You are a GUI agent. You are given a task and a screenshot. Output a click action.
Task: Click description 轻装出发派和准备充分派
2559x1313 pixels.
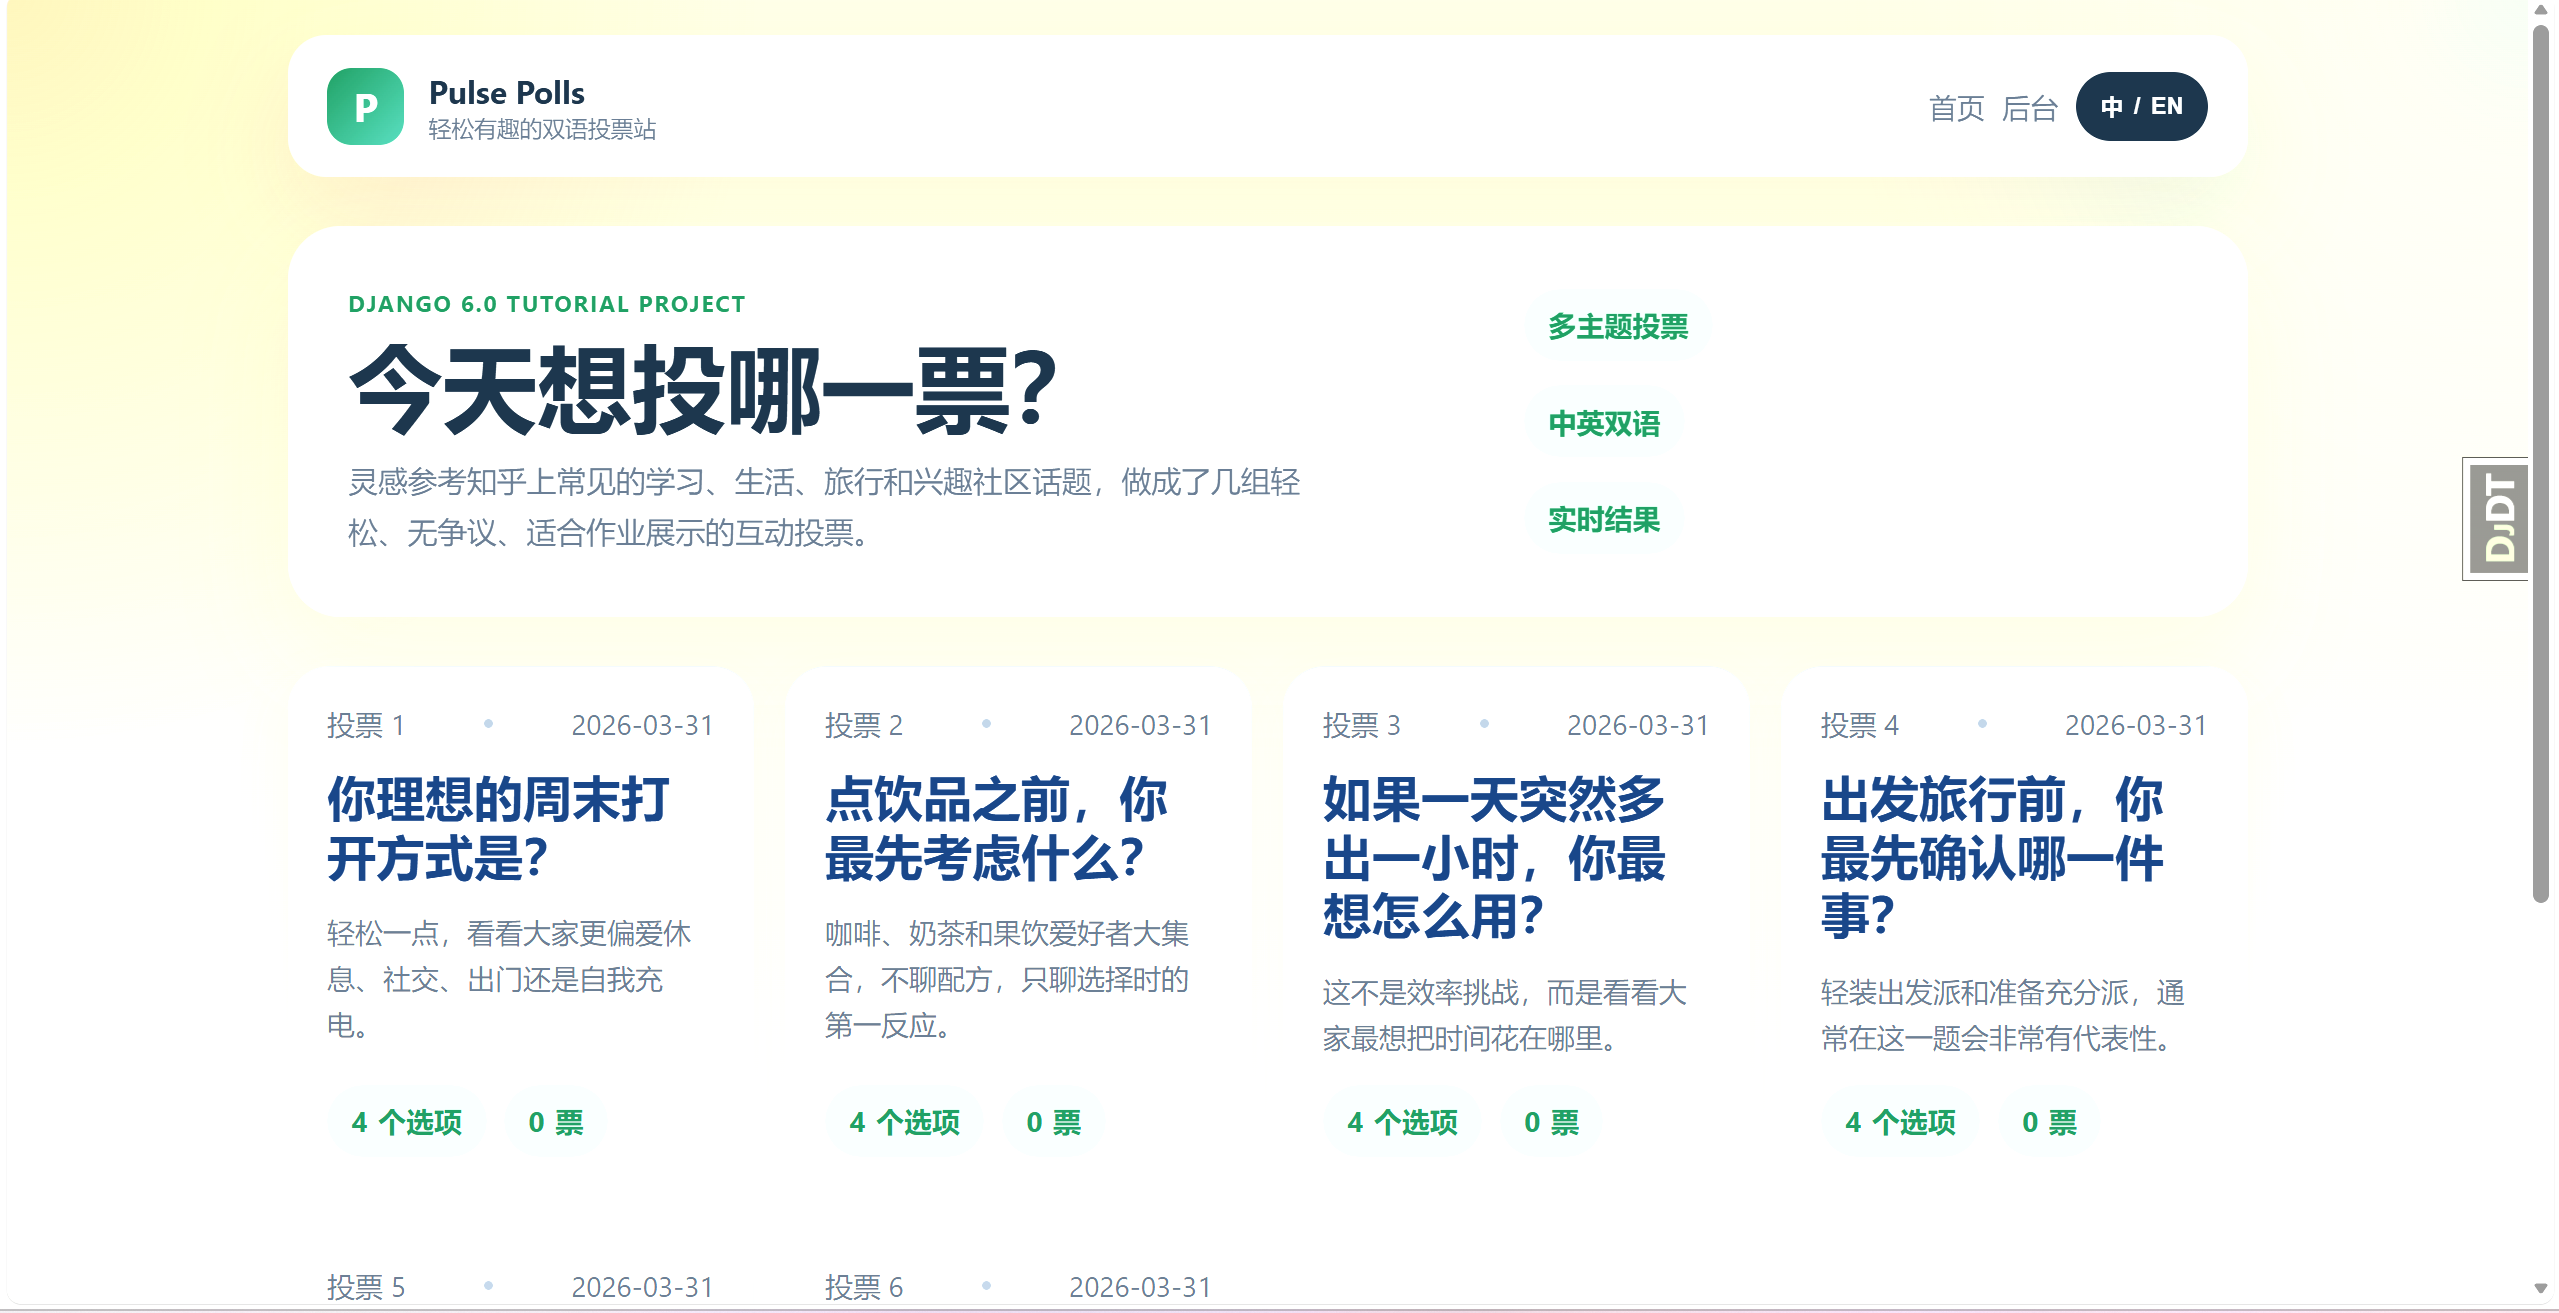click(x=2003, y=1015)
